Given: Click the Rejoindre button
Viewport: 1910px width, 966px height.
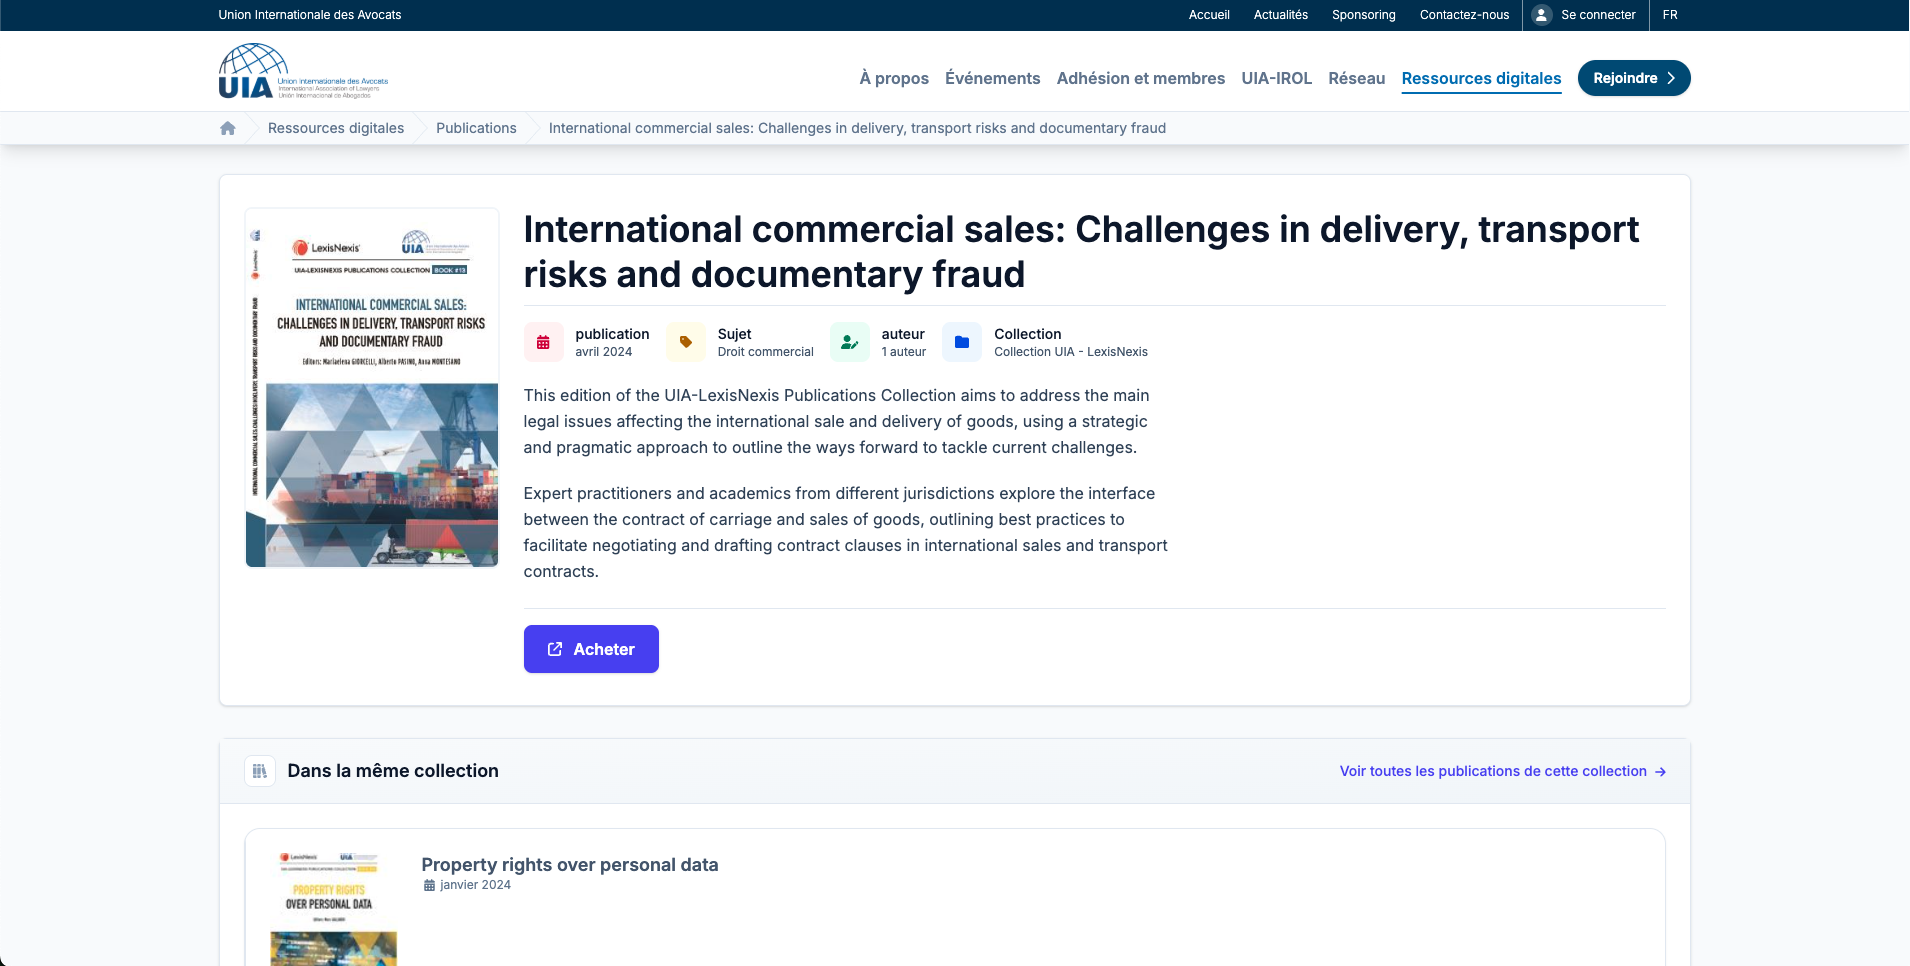Looking at the screenshot, I should point(1633,78).
